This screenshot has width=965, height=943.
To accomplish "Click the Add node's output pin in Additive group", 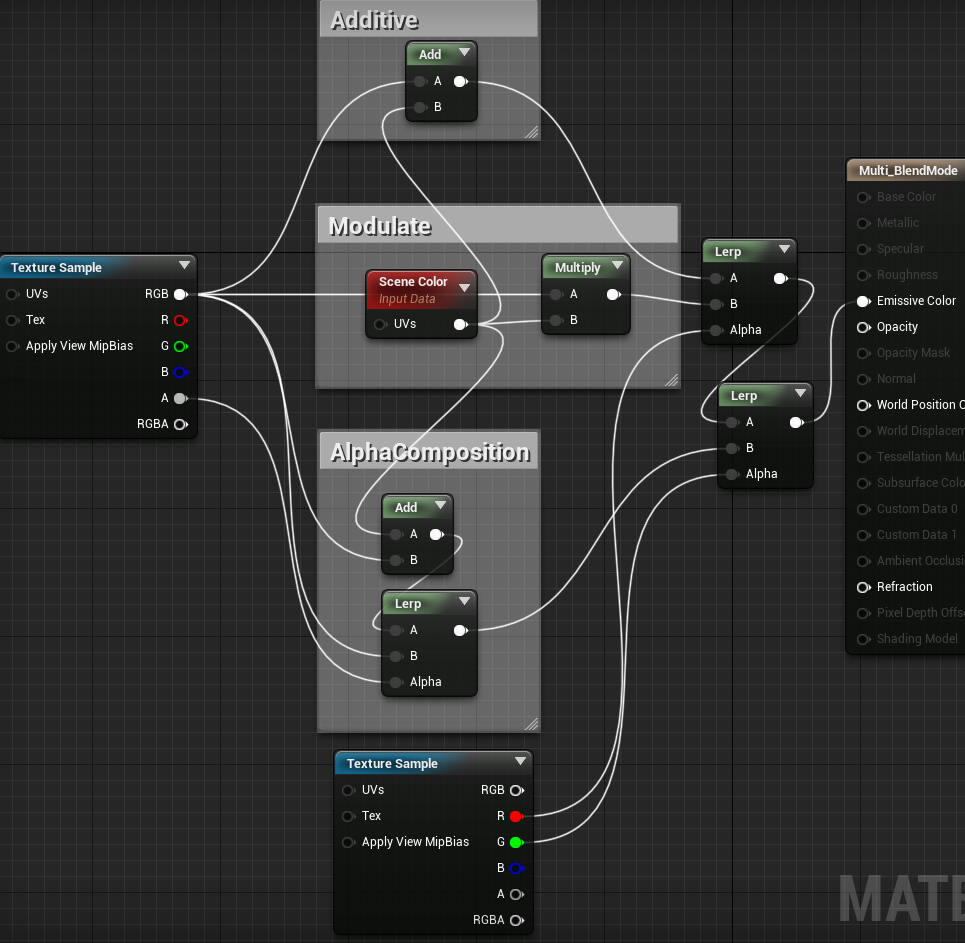I will point(460,81).
